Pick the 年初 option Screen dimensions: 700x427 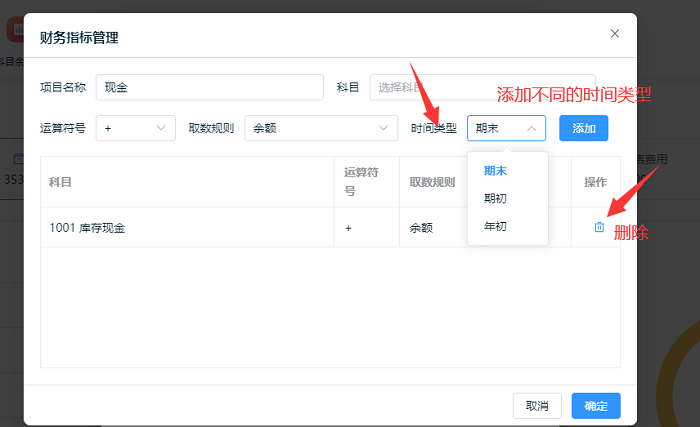494,226
